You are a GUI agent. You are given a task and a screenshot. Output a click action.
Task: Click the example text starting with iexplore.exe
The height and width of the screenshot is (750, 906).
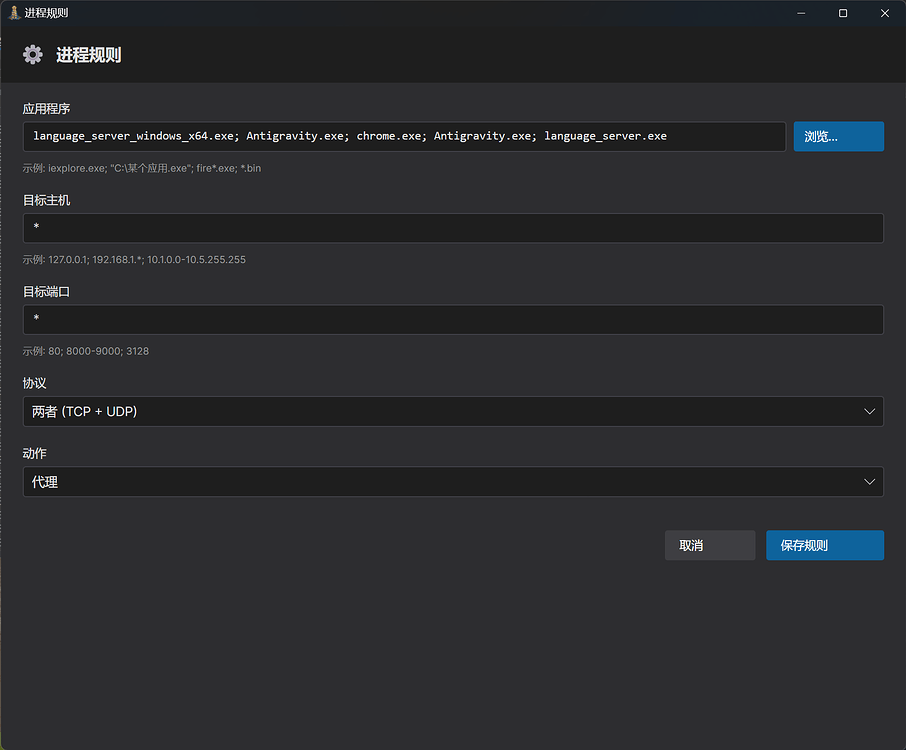142,168
